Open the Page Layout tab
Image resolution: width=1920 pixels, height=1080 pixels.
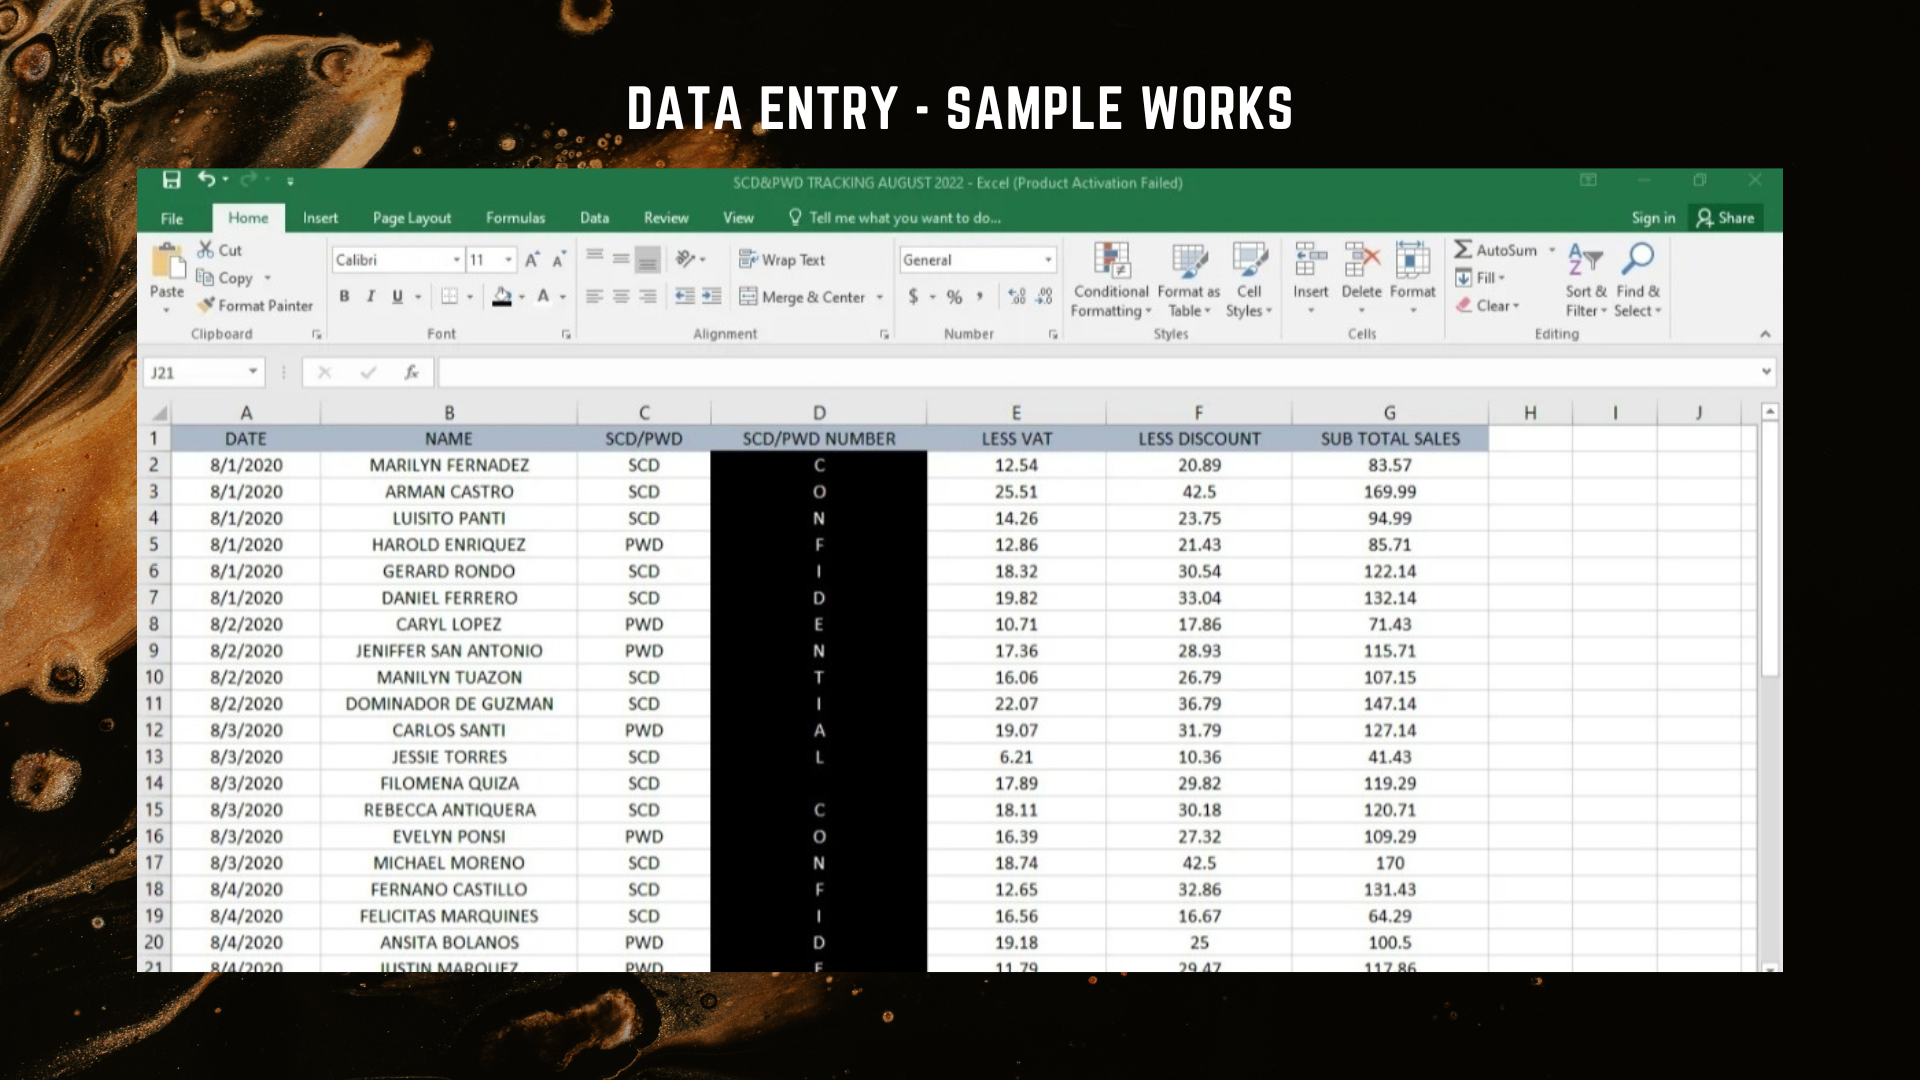(411, 218)
